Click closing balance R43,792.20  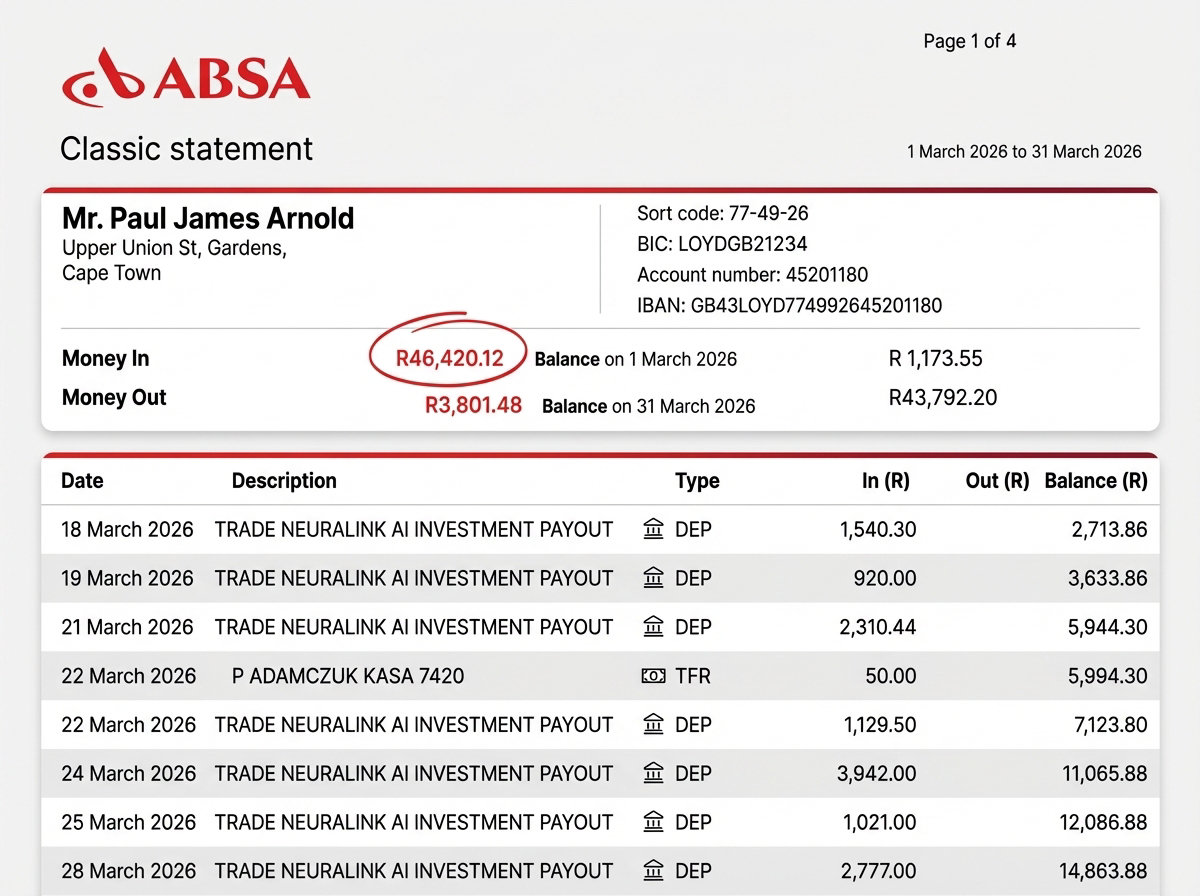coord(943,398)
